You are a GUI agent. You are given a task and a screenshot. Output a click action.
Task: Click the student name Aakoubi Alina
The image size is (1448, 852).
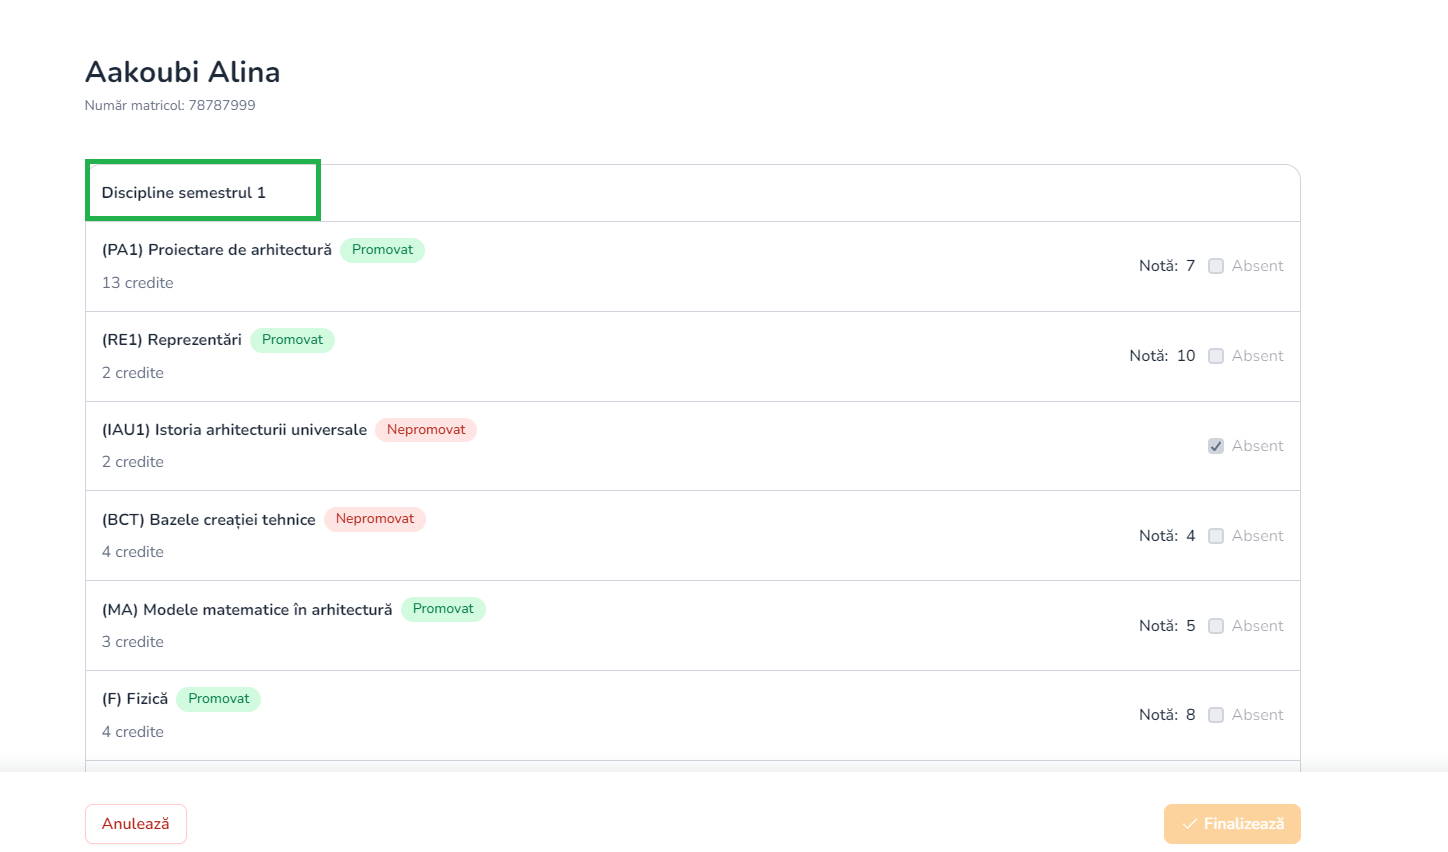coord(183,72)
